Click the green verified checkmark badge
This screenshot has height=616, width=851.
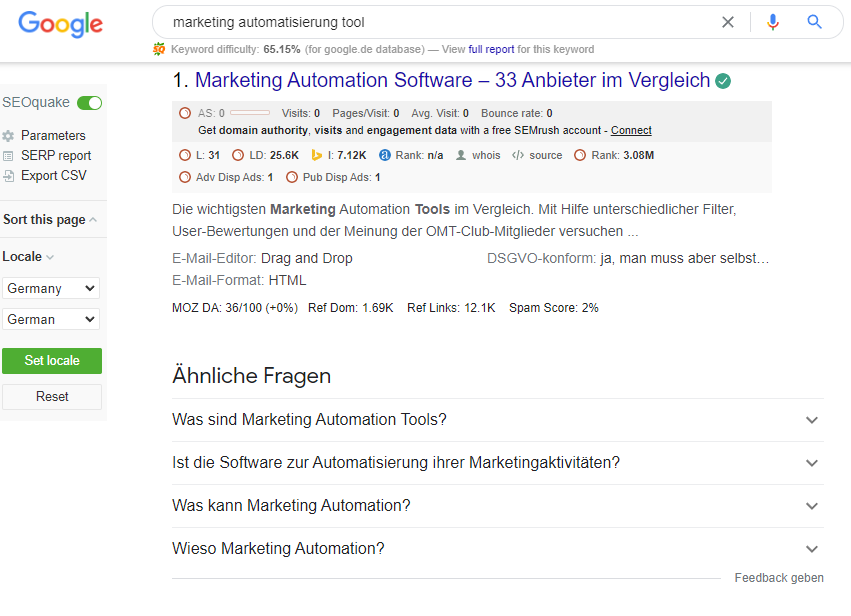(723, 81)
